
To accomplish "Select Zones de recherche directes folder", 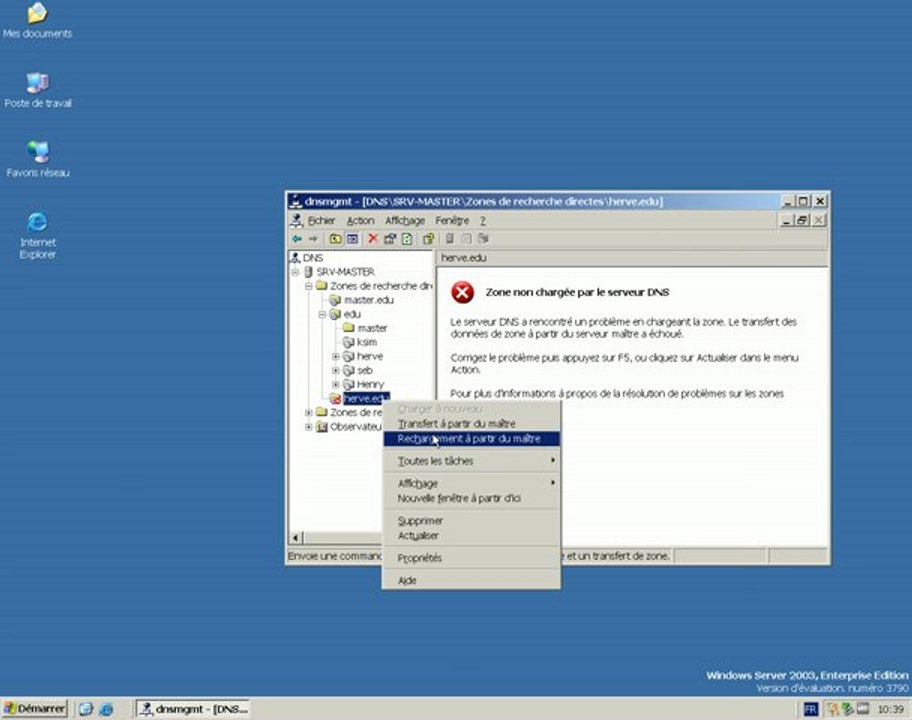I will [380, 286].
